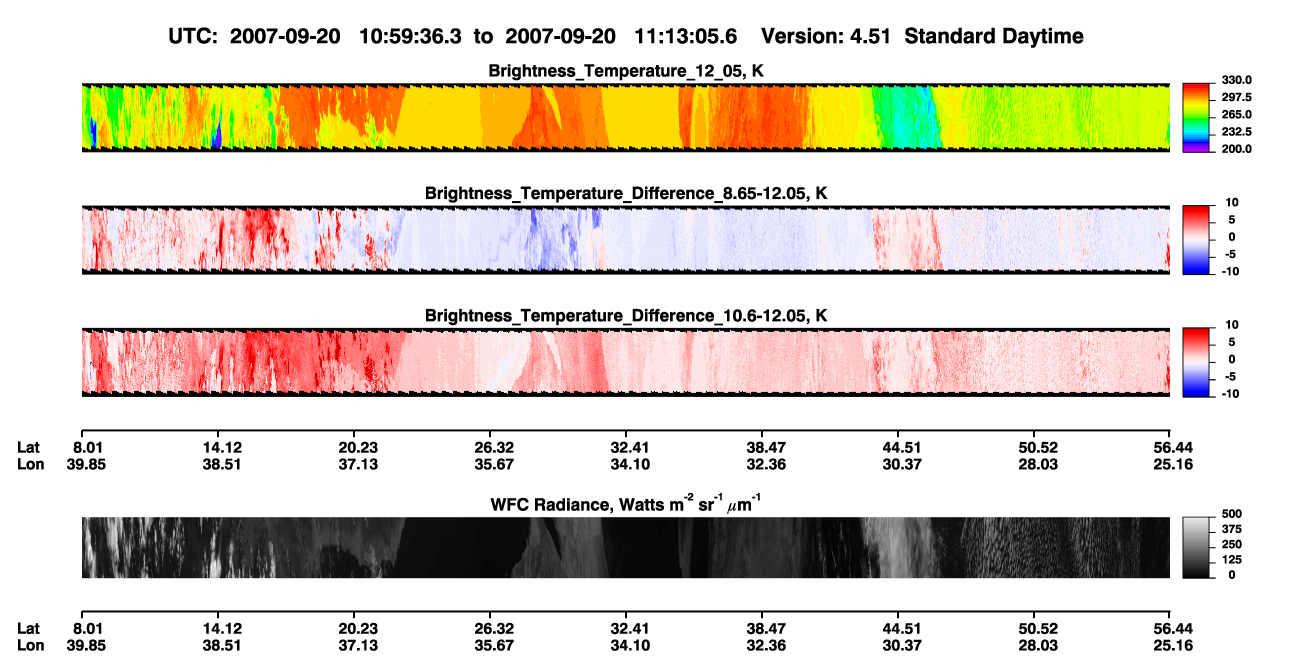Click the 125 label on the radiance color bar
Screen dimensions: 1300x667
1231,560
